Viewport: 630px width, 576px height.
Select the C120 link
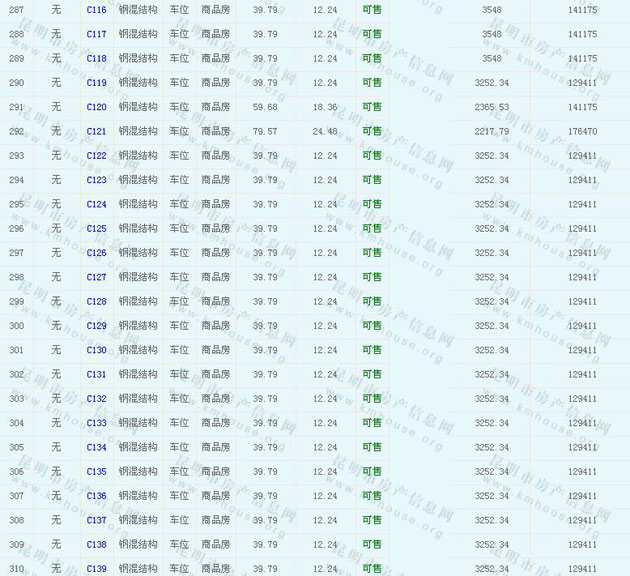(x=96, y=107)
